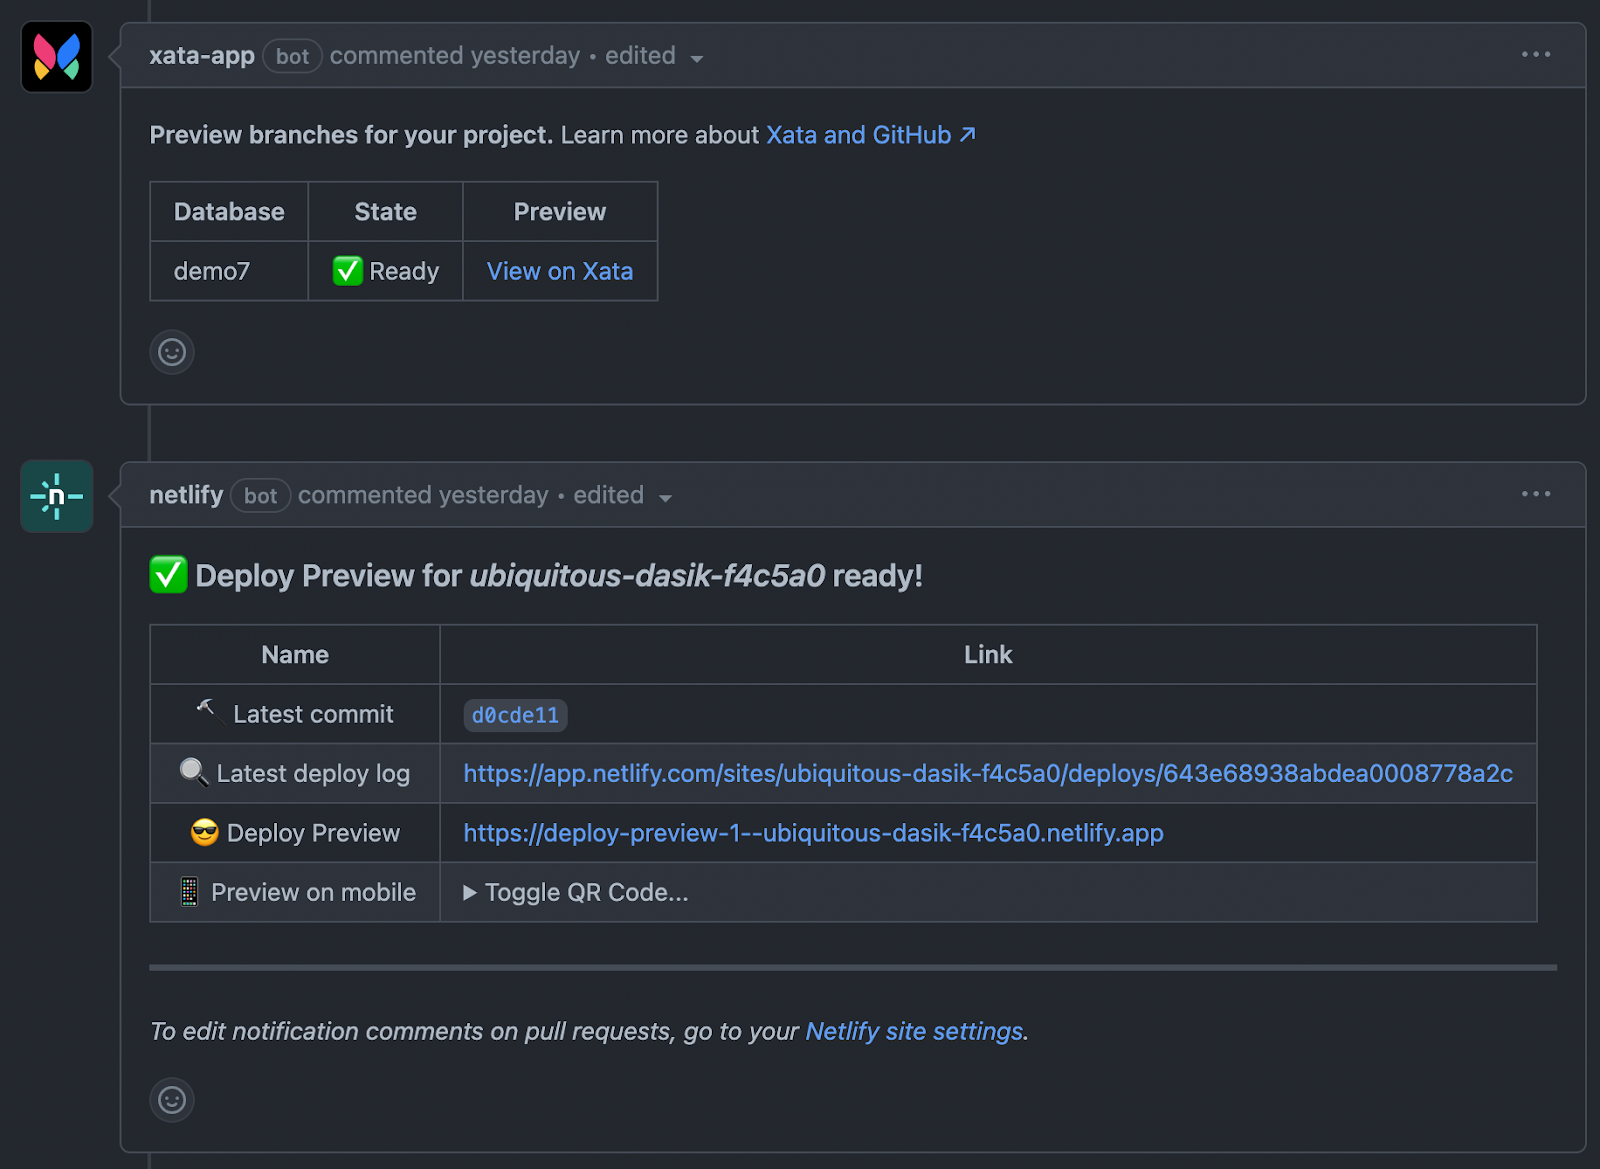Open the options menu on the xata-app comment
Viewport: 1600px width, 1169px height.
1536,54
